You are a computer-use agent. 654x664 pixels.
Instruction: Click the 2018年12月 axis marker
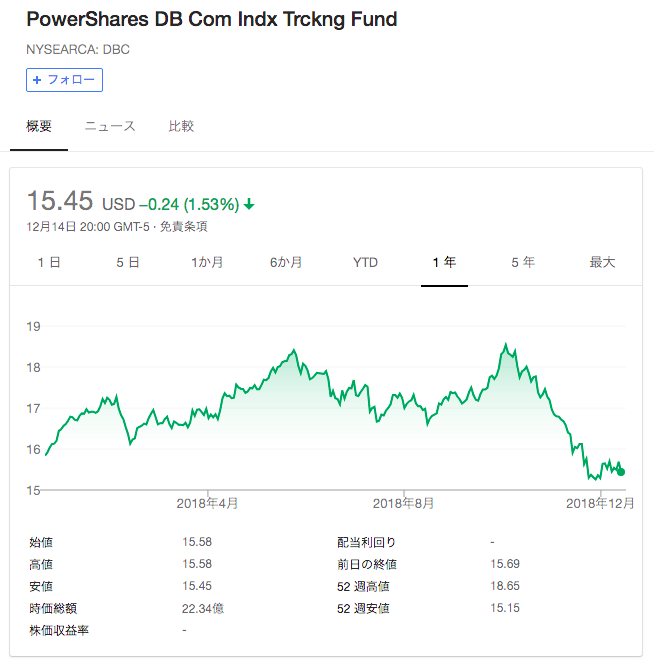click(600, 503)
